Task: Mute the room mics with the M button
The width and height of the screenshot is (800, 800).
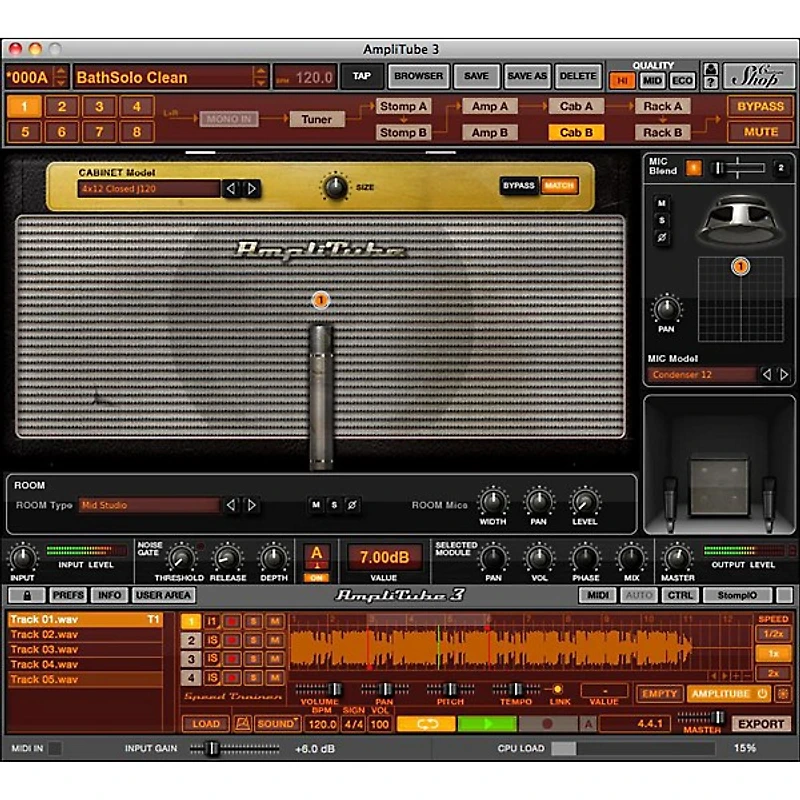Action: tap(316, 505)
